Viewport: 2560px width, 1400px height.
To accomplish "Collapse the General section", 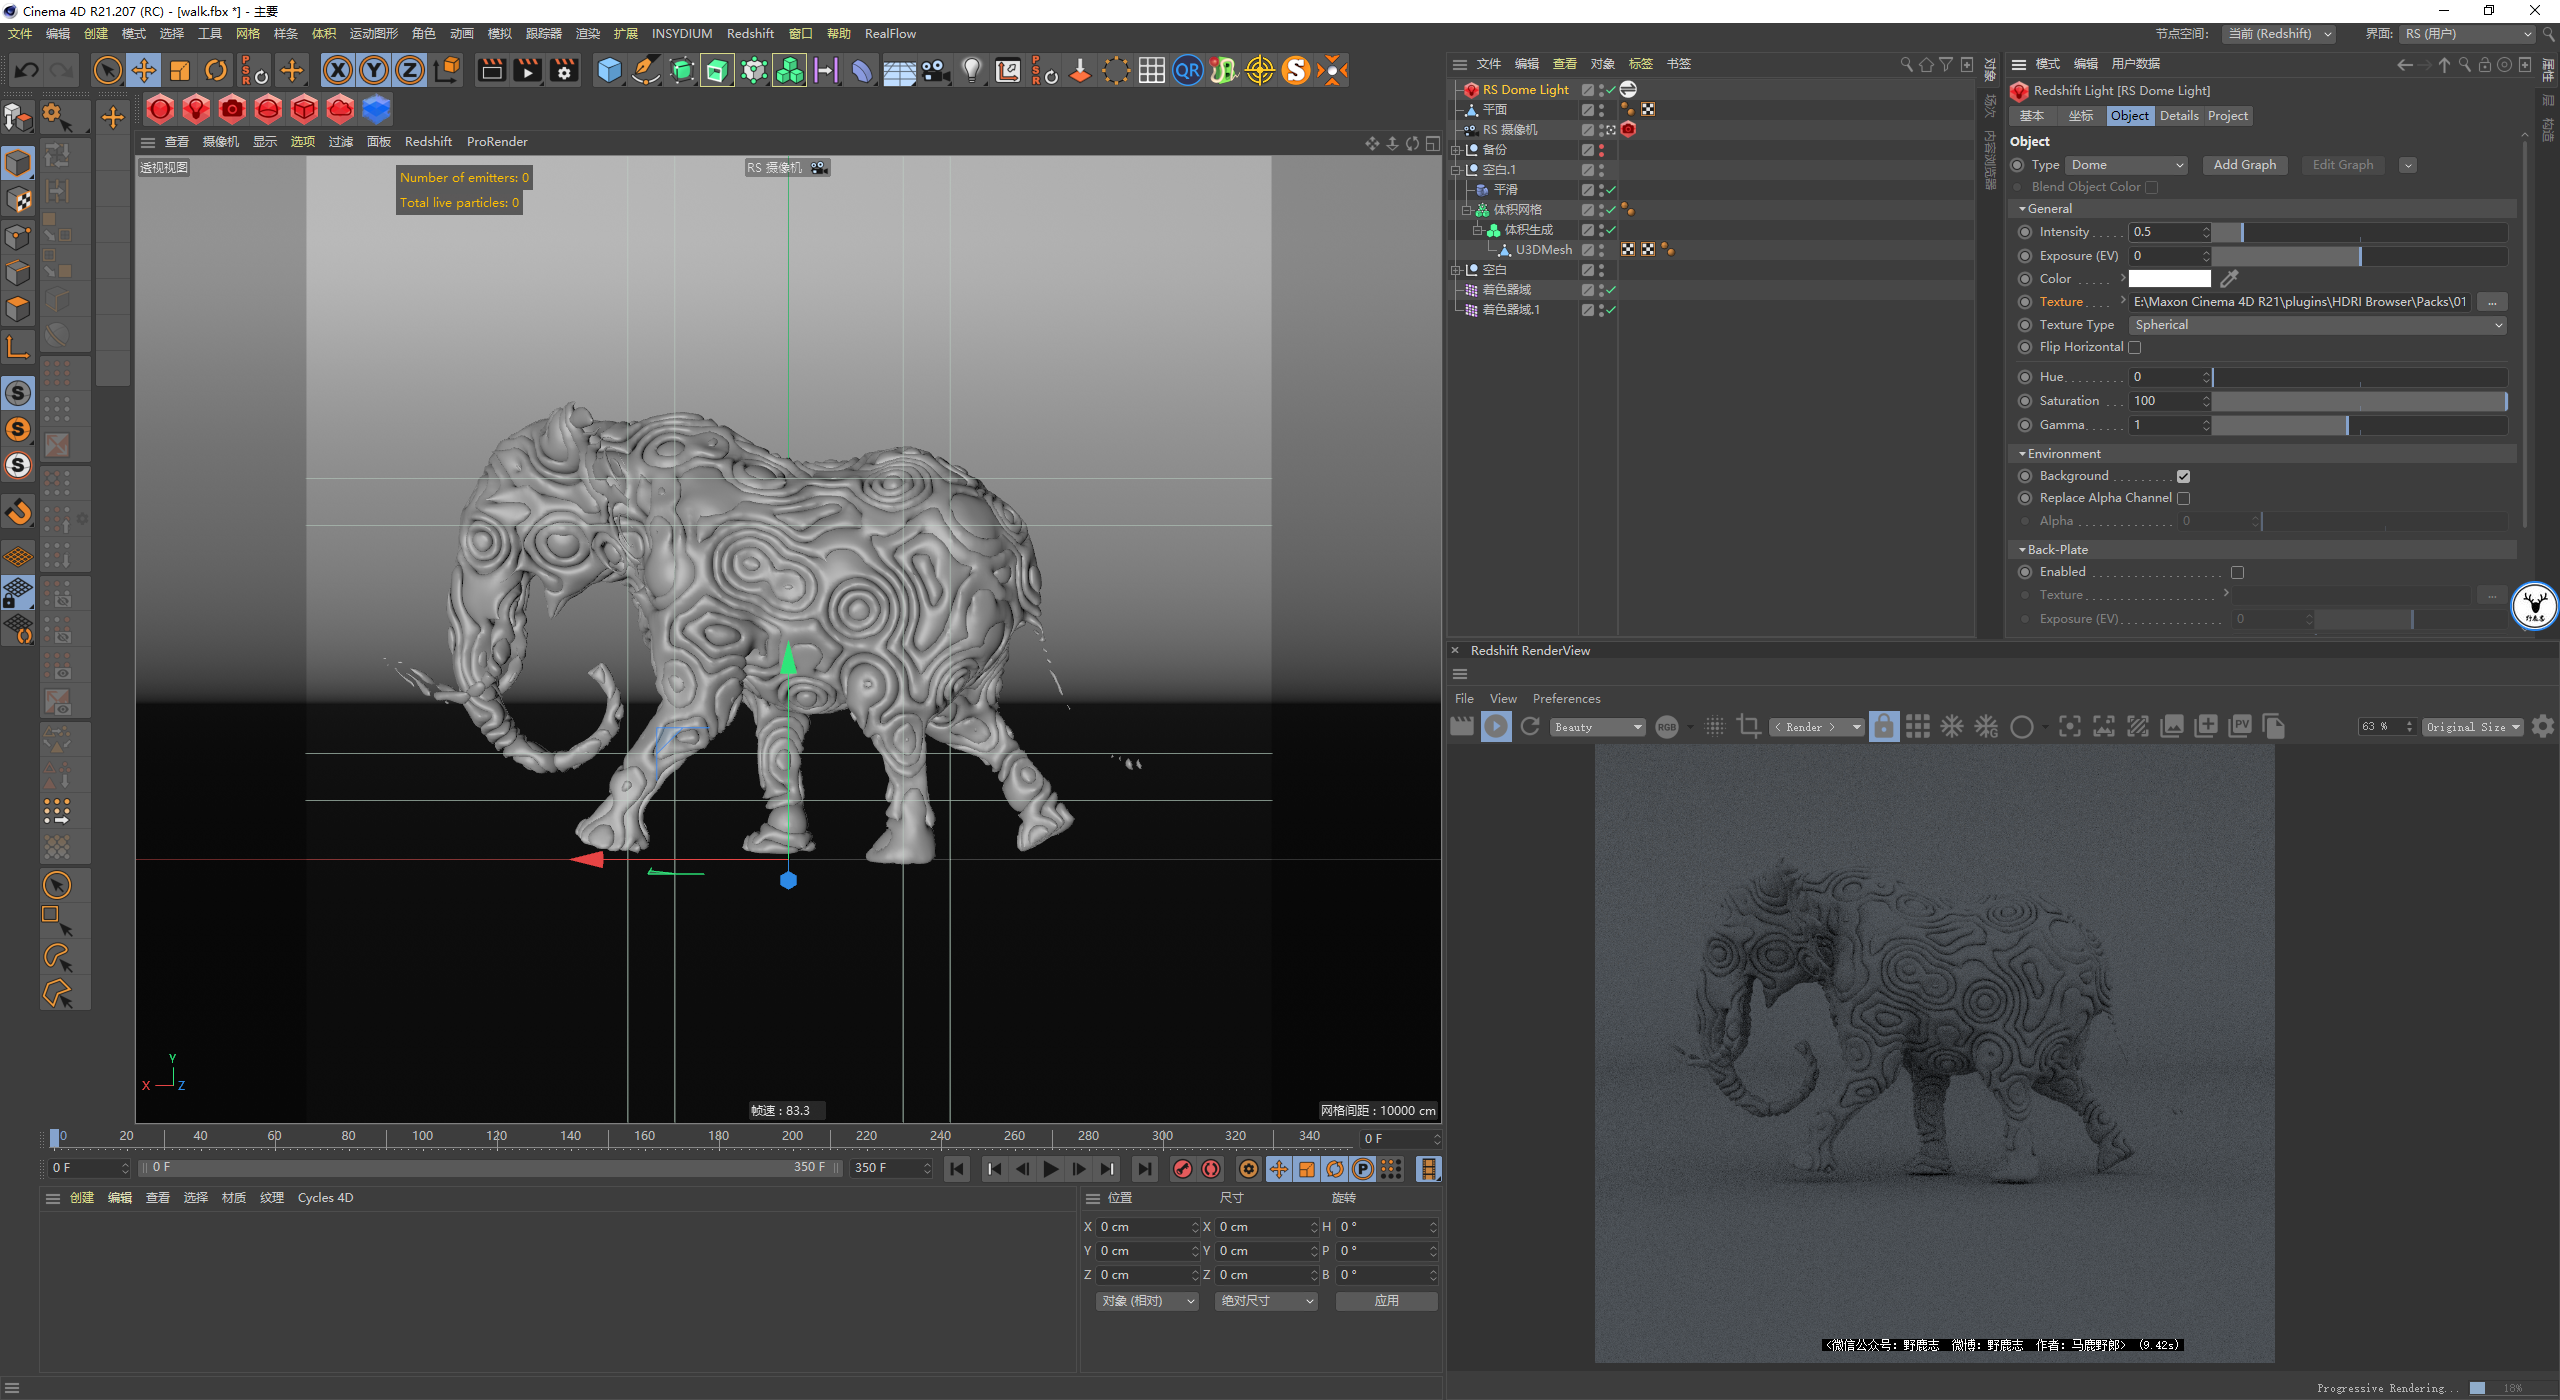I will (2022, 209).
